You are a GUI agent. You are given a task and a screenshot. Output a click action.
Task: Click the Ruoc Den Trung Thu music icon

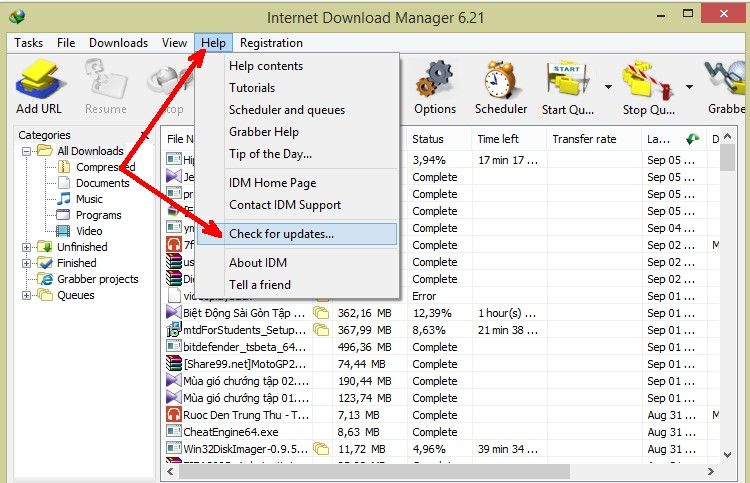pyautogui.click(x=173, y=414)
